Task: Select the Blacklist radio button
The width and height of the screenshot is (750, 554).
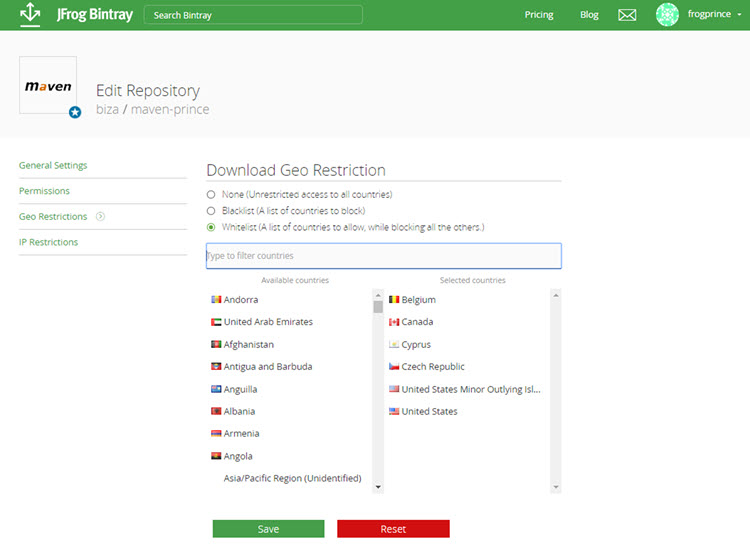Action: (x=211, y=211)
